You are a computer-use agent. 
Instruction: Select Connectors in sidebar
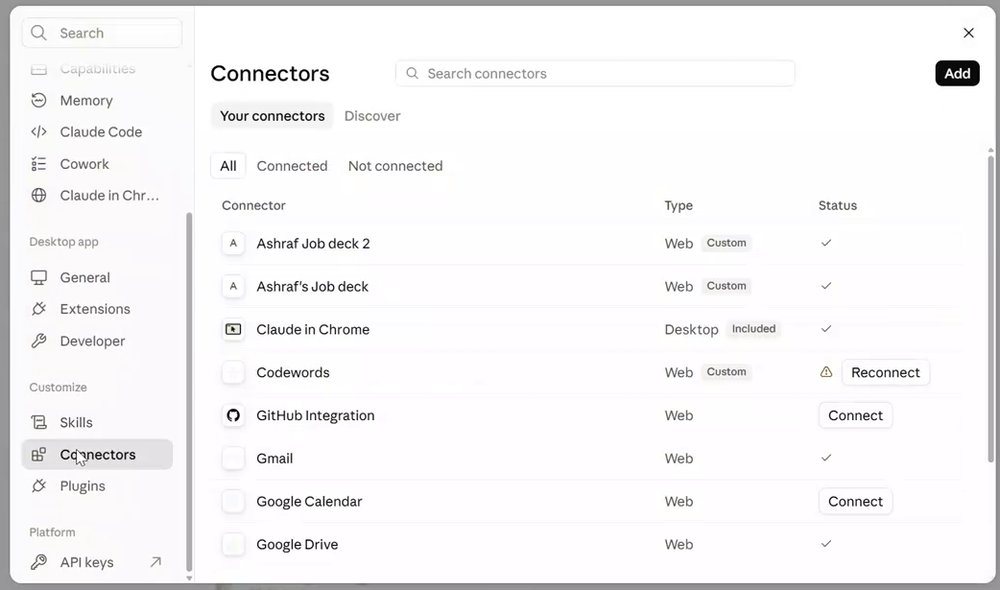(97, 454)
